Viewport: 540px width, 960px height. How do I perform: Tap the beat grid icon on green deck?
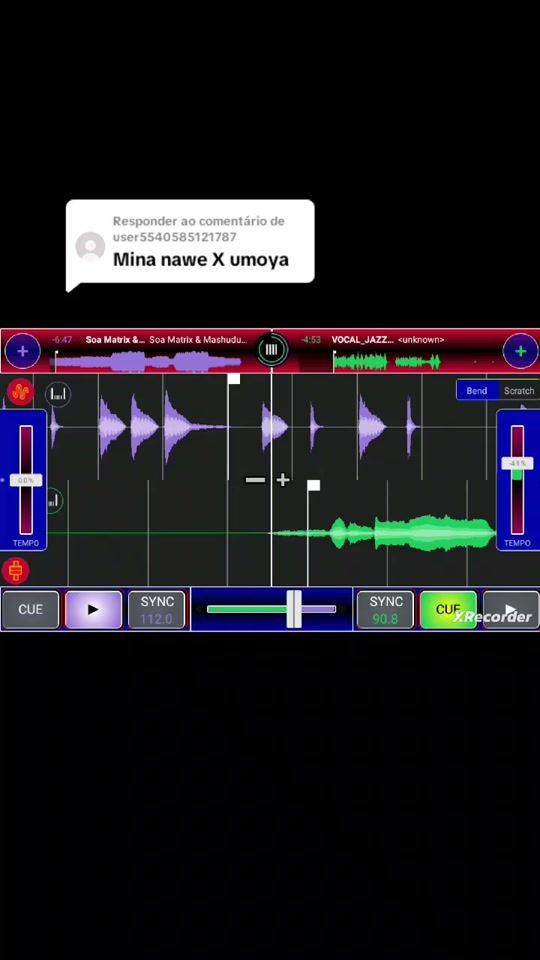click(54, 501)
